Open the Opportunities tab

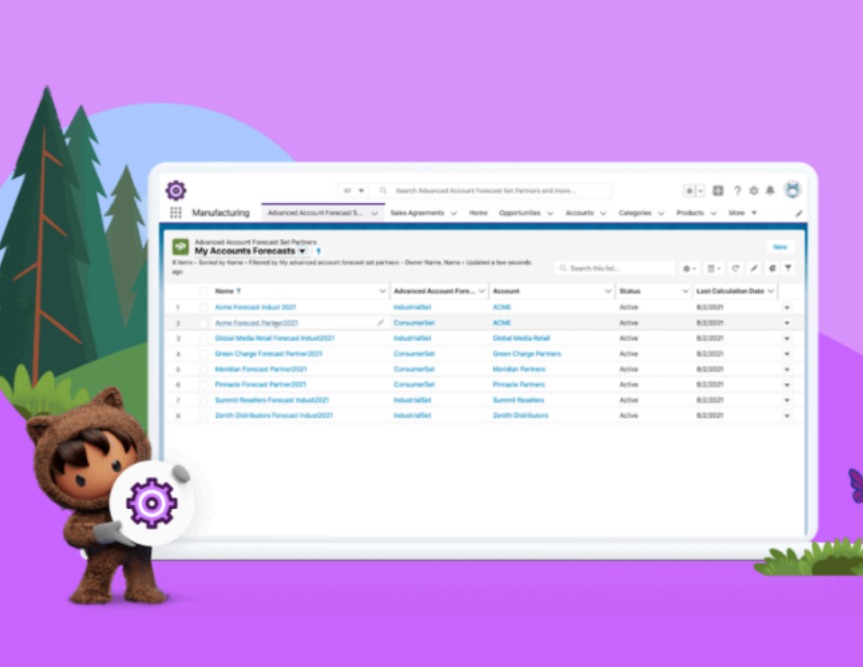[x=519, y=213]
